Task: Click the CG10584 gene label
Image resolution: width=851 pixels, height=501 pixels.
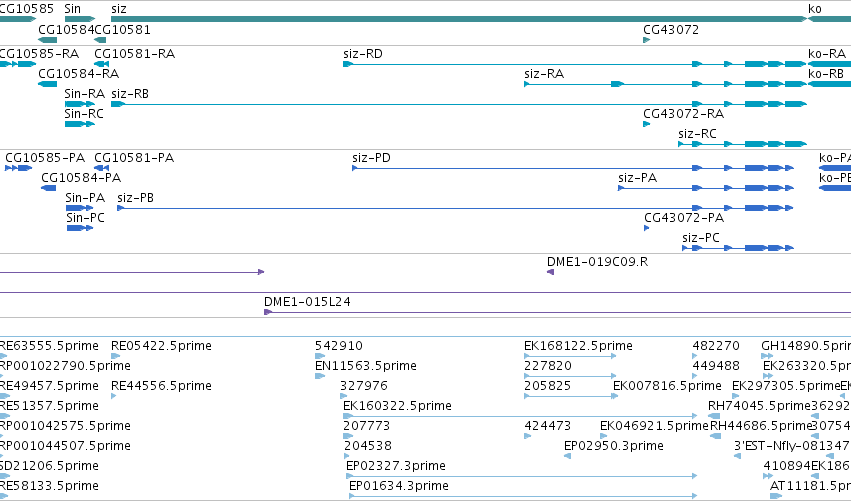Action: point(66,30)
